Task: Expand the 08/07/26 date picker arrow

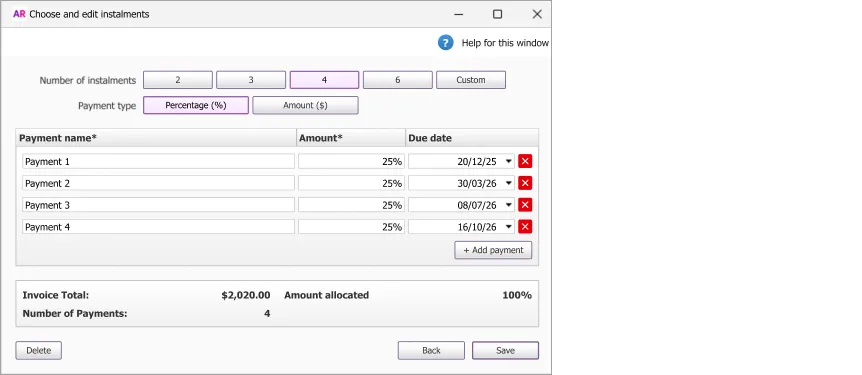Action: coord(509,205)
